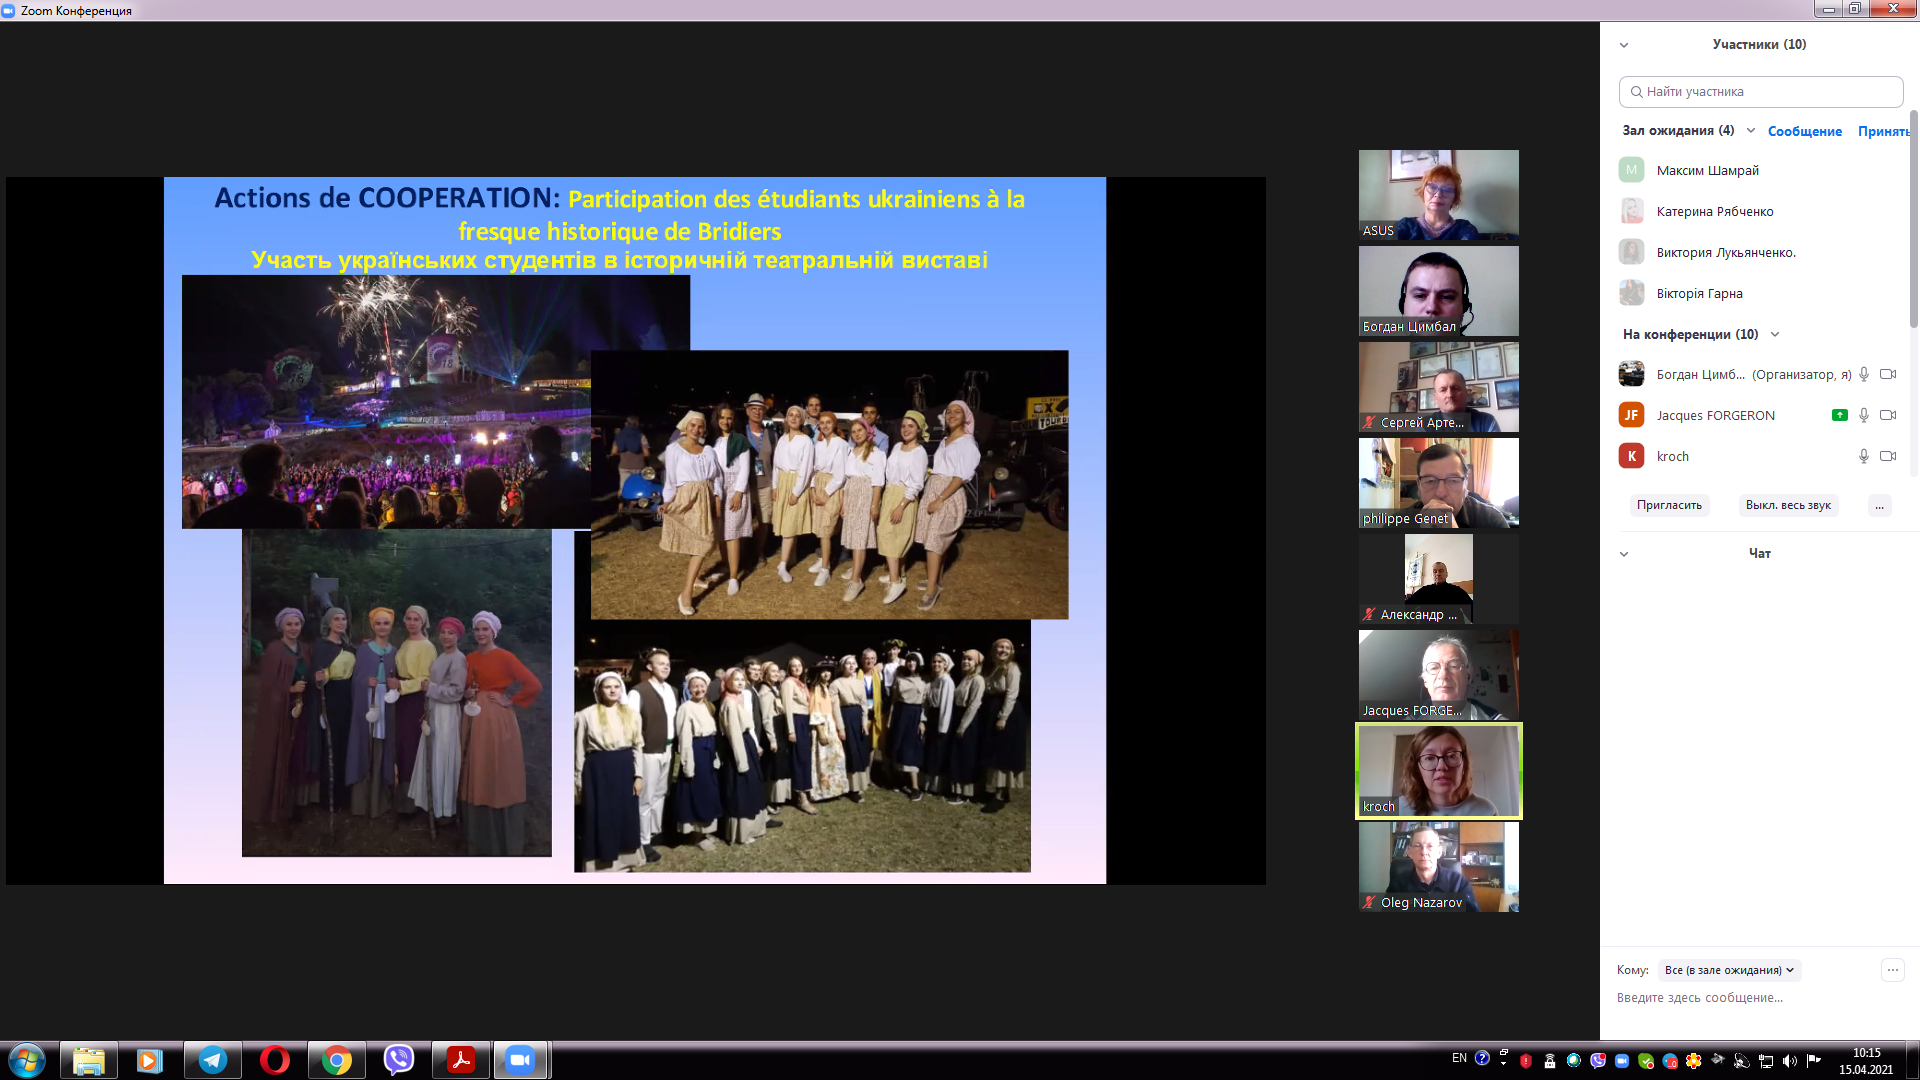Click the Сообщение link for the waiting room
Image resolution: width=1920 pixels, height=1080 pixels.
coord(1804,131)
